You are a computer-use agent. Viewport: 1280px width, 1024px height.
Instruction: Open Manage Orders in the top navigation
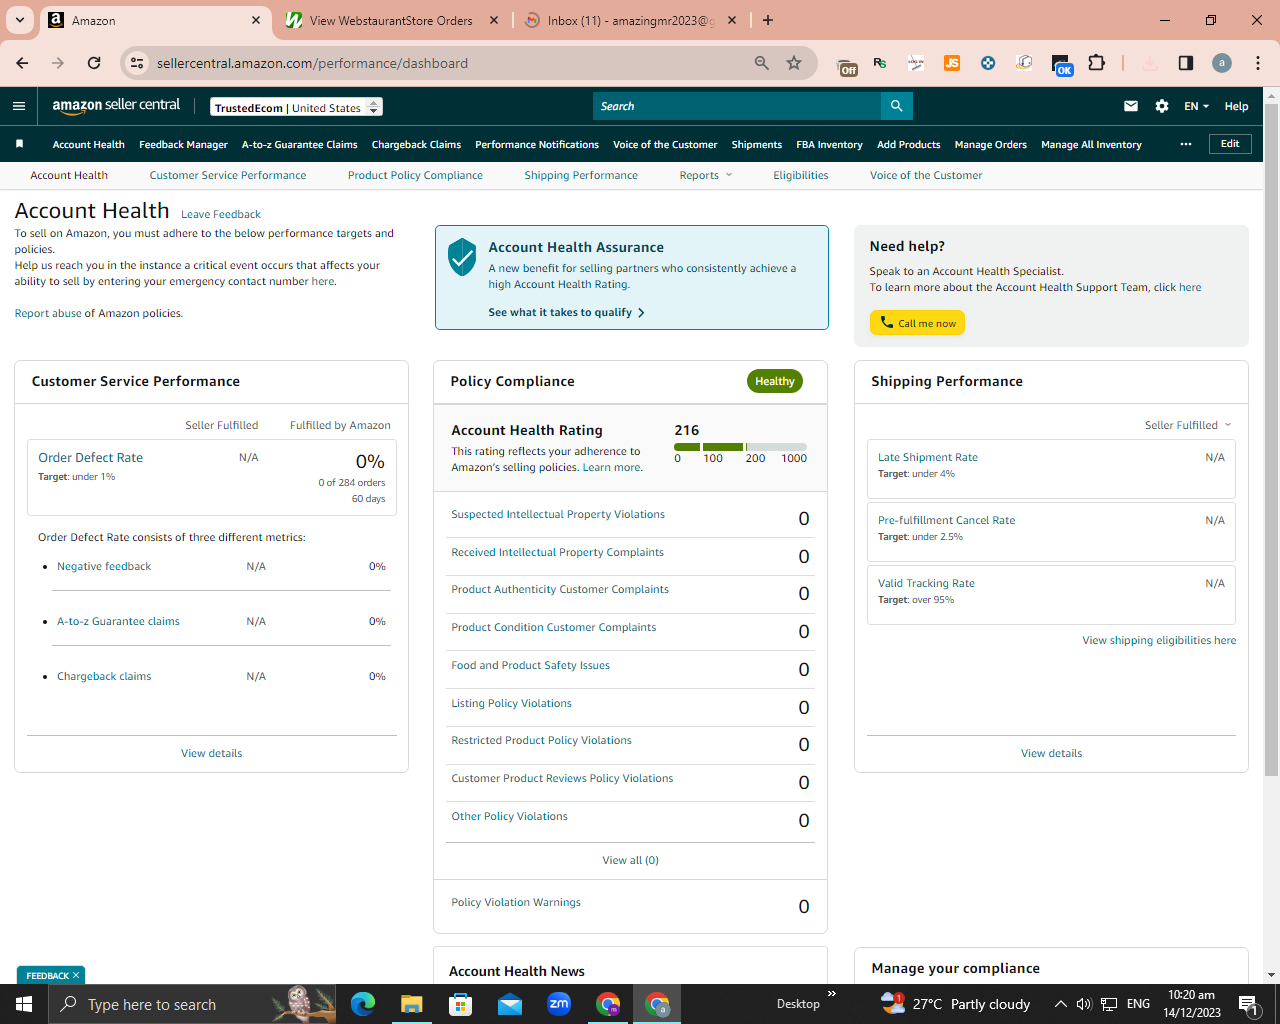[x=990, y=144]
